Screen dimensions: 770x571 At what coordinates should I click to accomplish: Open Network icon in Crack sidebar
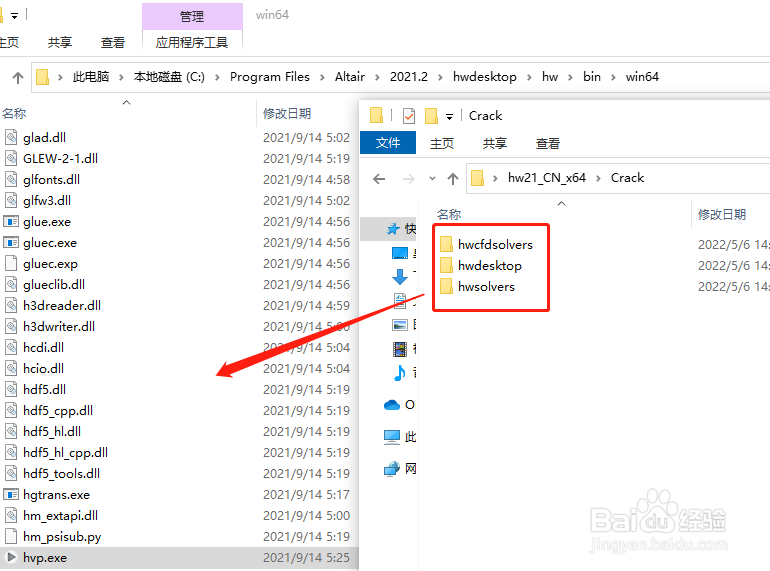pos(392,469)
